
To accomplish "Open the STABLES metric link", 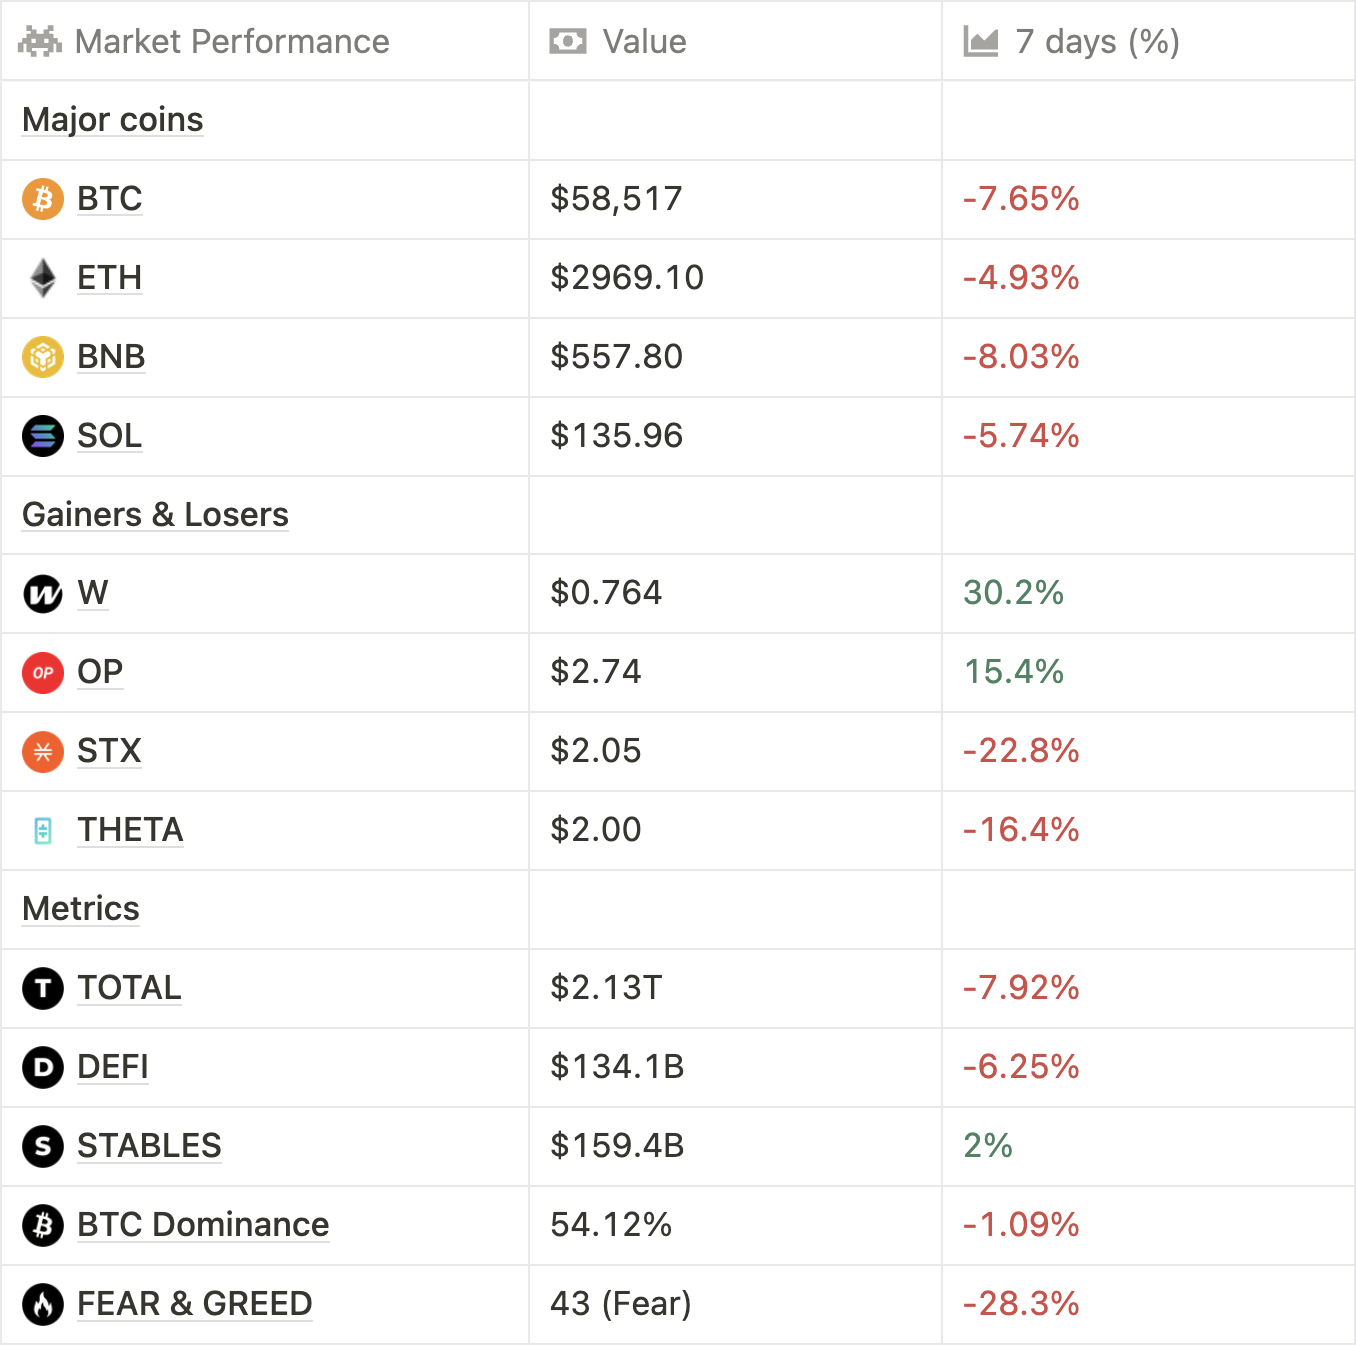I will [x=149, y=1146].
